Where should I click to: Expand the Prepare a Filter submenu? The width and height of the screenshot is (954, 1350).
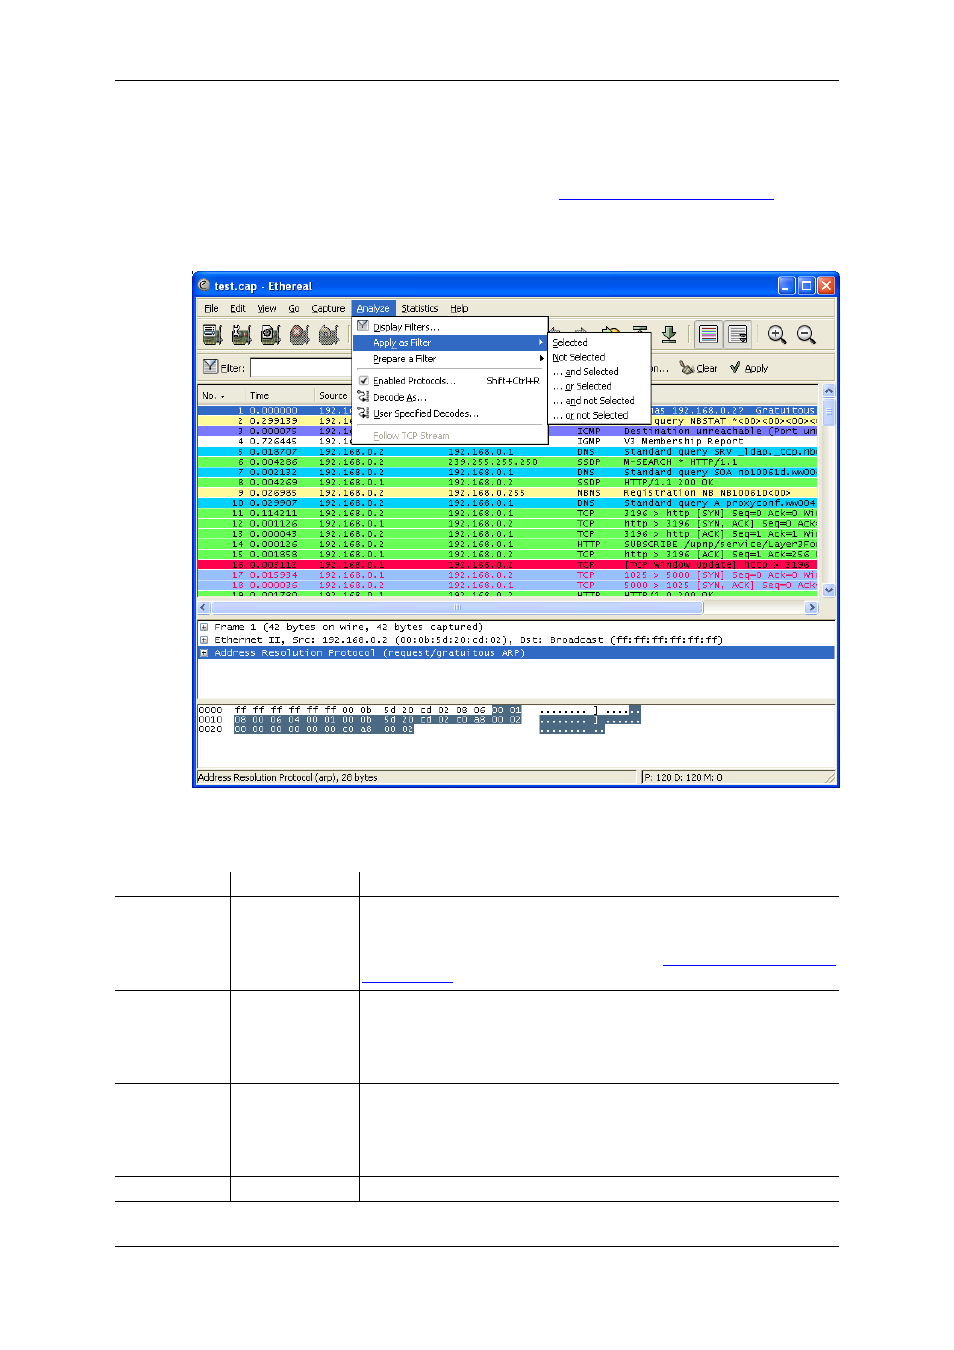point(450,358)
